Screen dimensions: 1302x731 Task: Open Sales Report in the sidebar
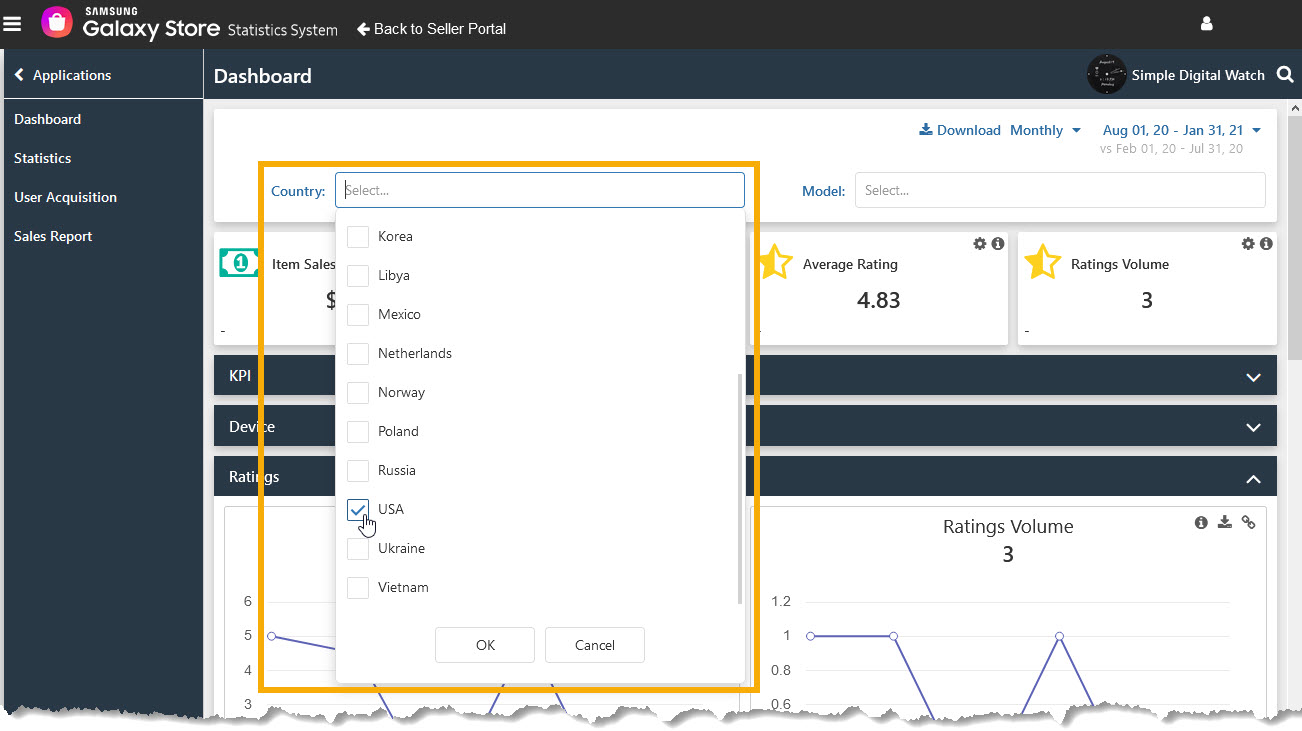point(53,236)
